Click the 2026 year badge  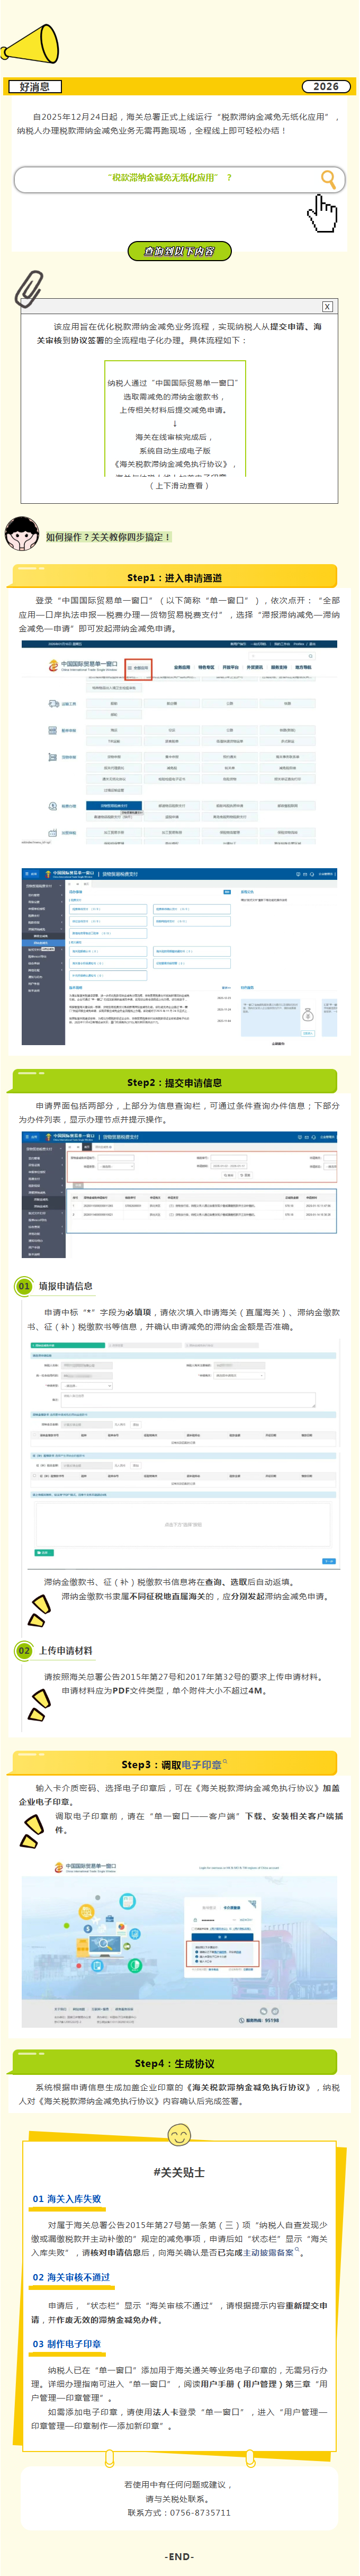(326, 87)
